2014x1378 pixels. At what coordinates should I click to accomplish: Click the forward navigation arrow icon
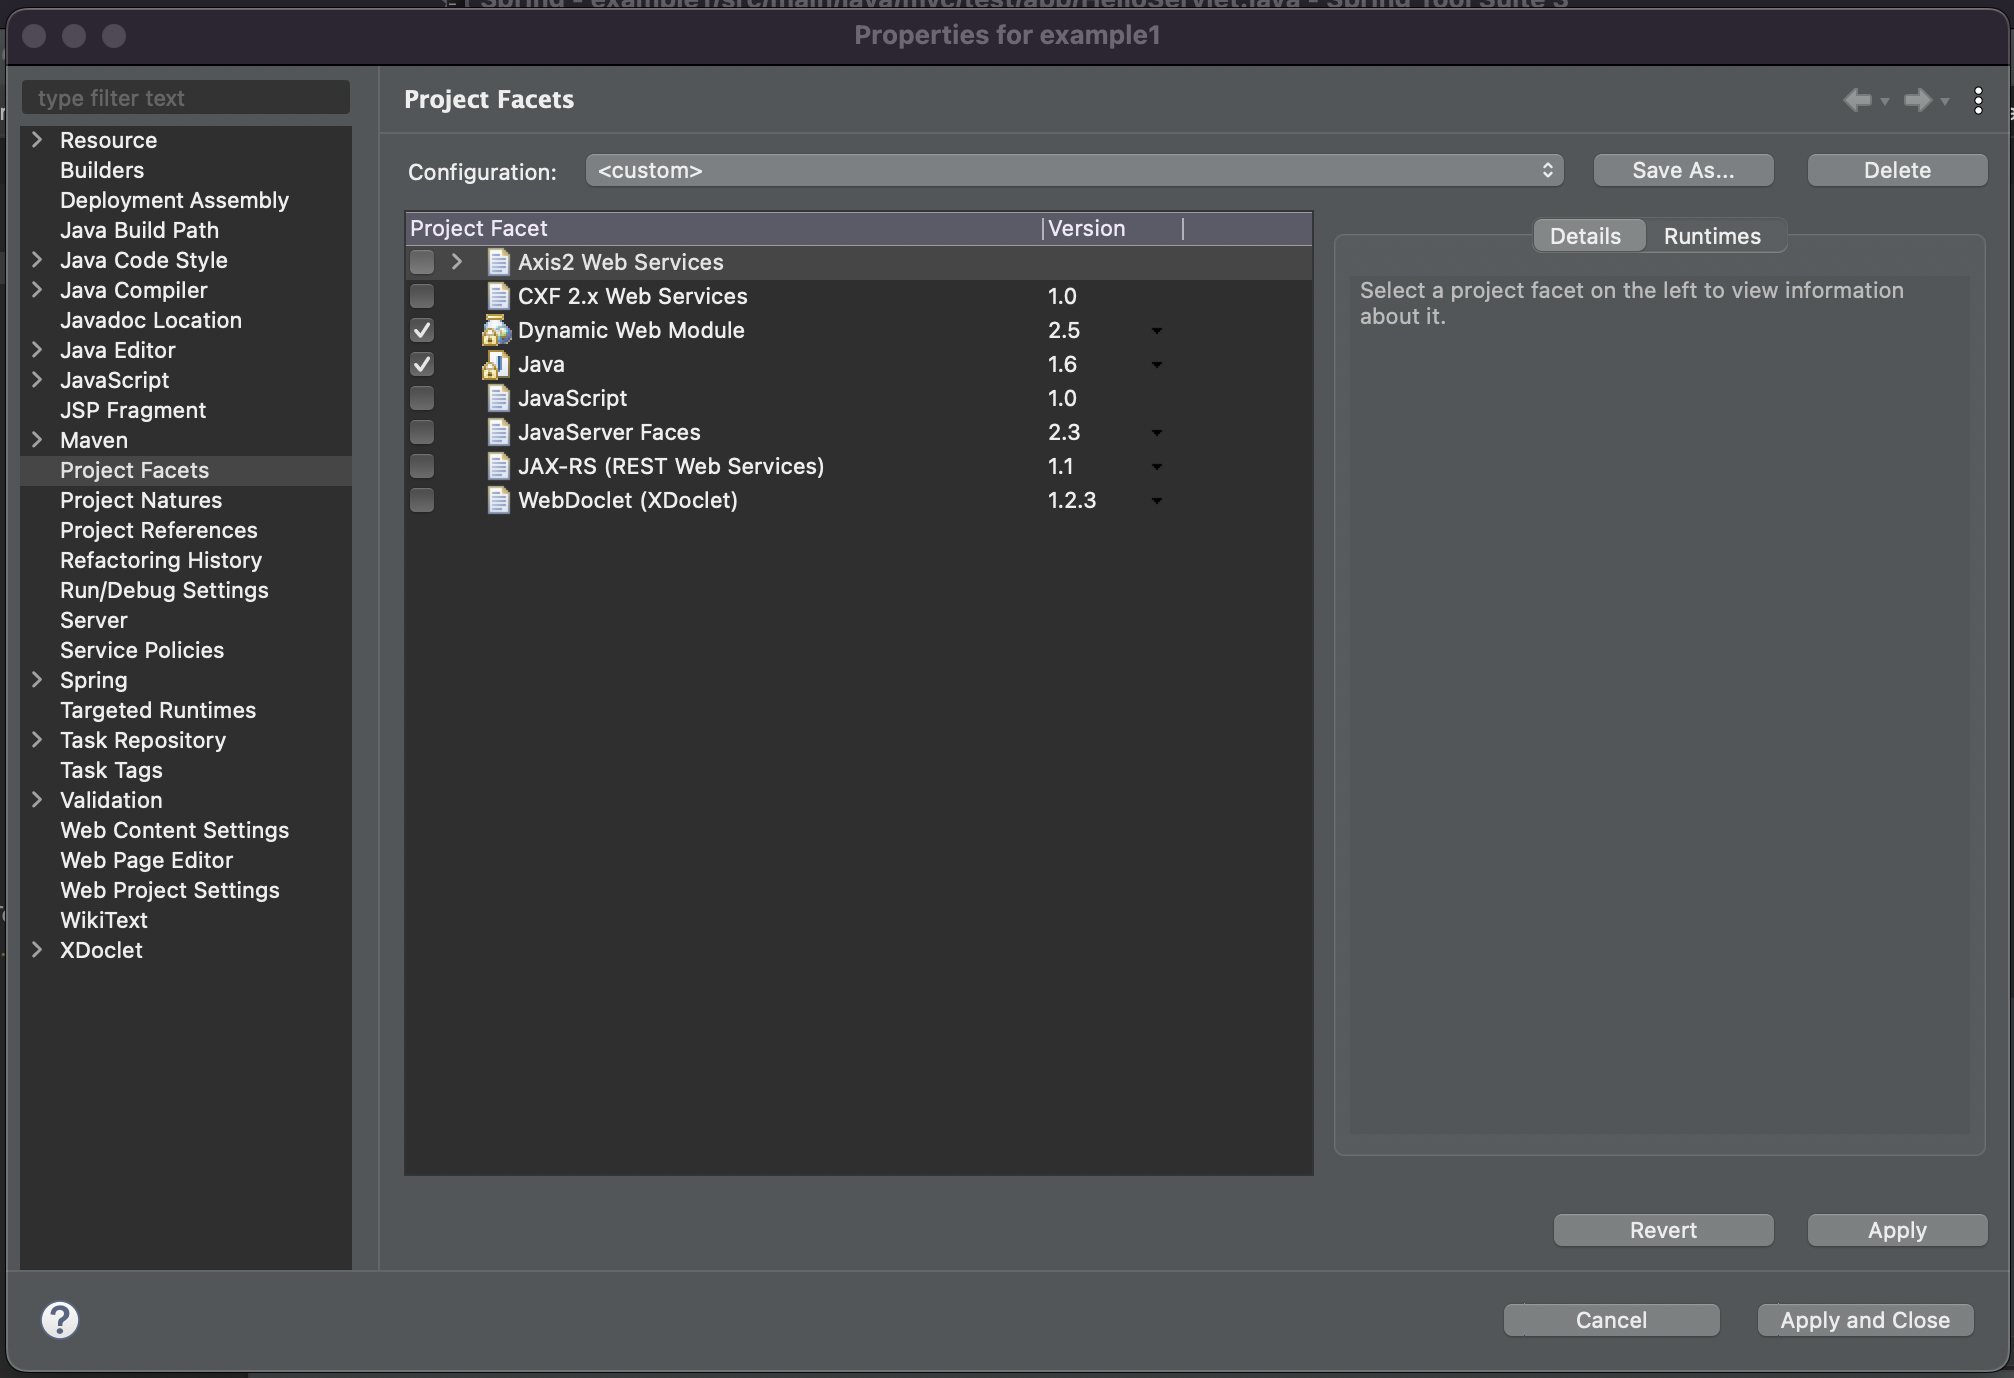pyautogui.click(x=1917, y=100)
